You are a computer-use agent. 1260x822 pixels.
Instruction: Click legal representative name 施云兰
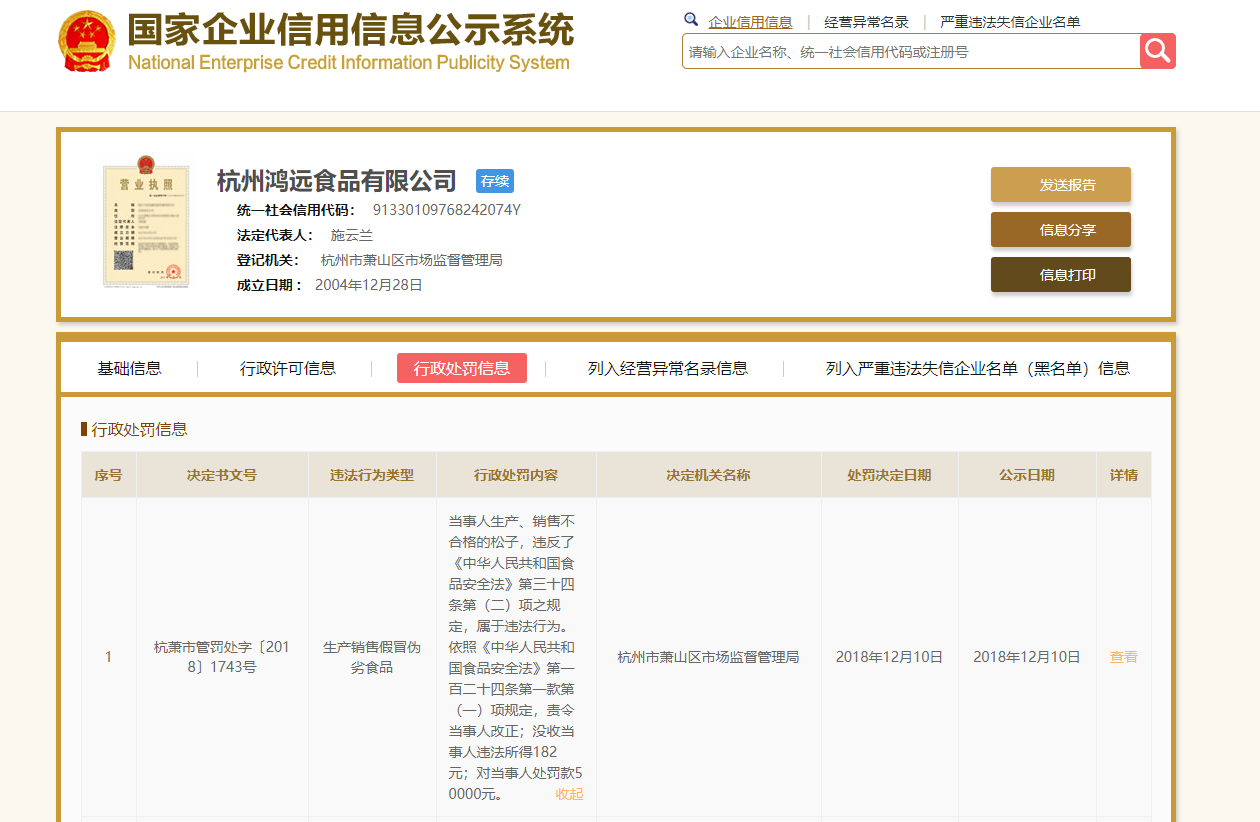coord(352,235)
